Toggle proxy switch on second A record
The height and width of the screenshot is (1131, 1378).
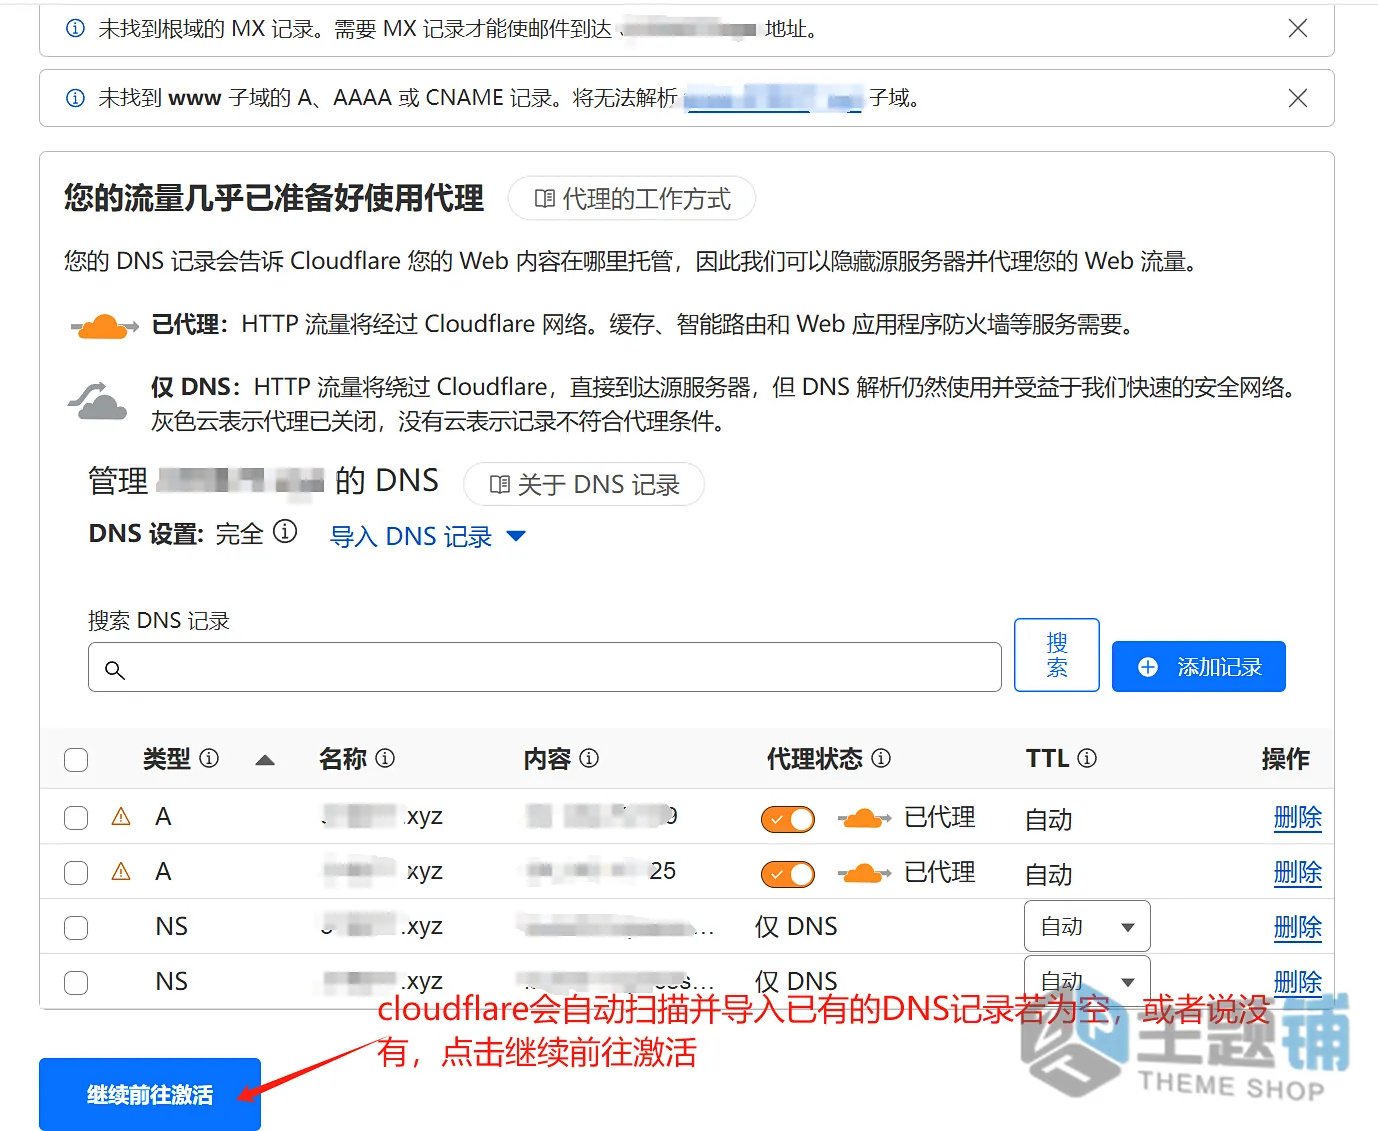click(x=788, y=875)
